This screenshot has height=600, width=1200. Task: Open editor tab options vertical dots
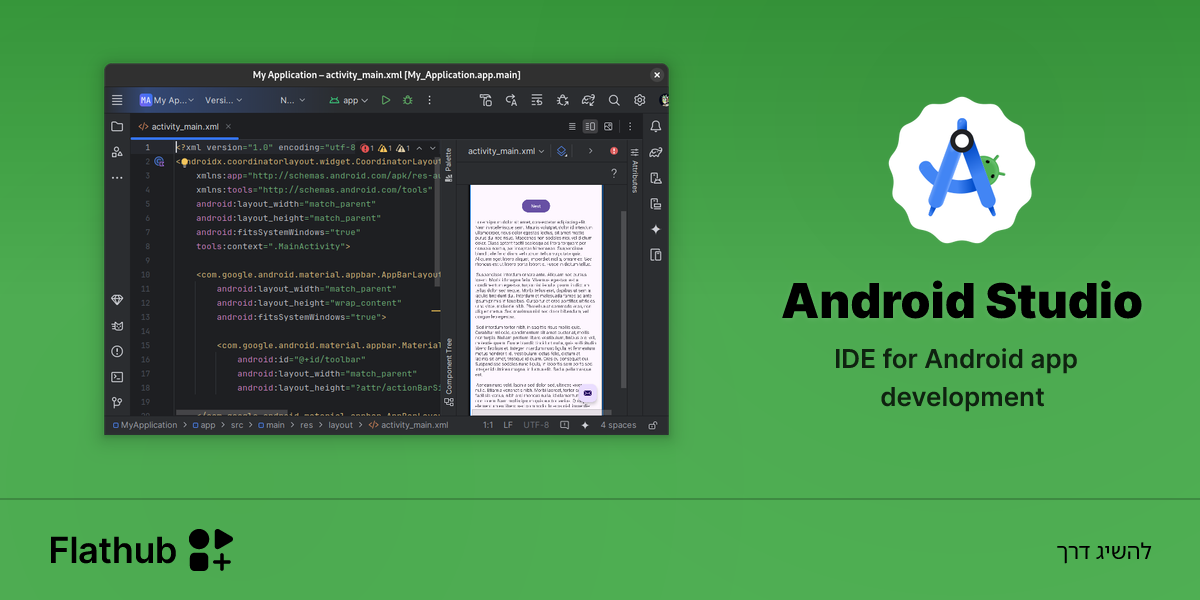pyautogui.click(x=631, y=127)
